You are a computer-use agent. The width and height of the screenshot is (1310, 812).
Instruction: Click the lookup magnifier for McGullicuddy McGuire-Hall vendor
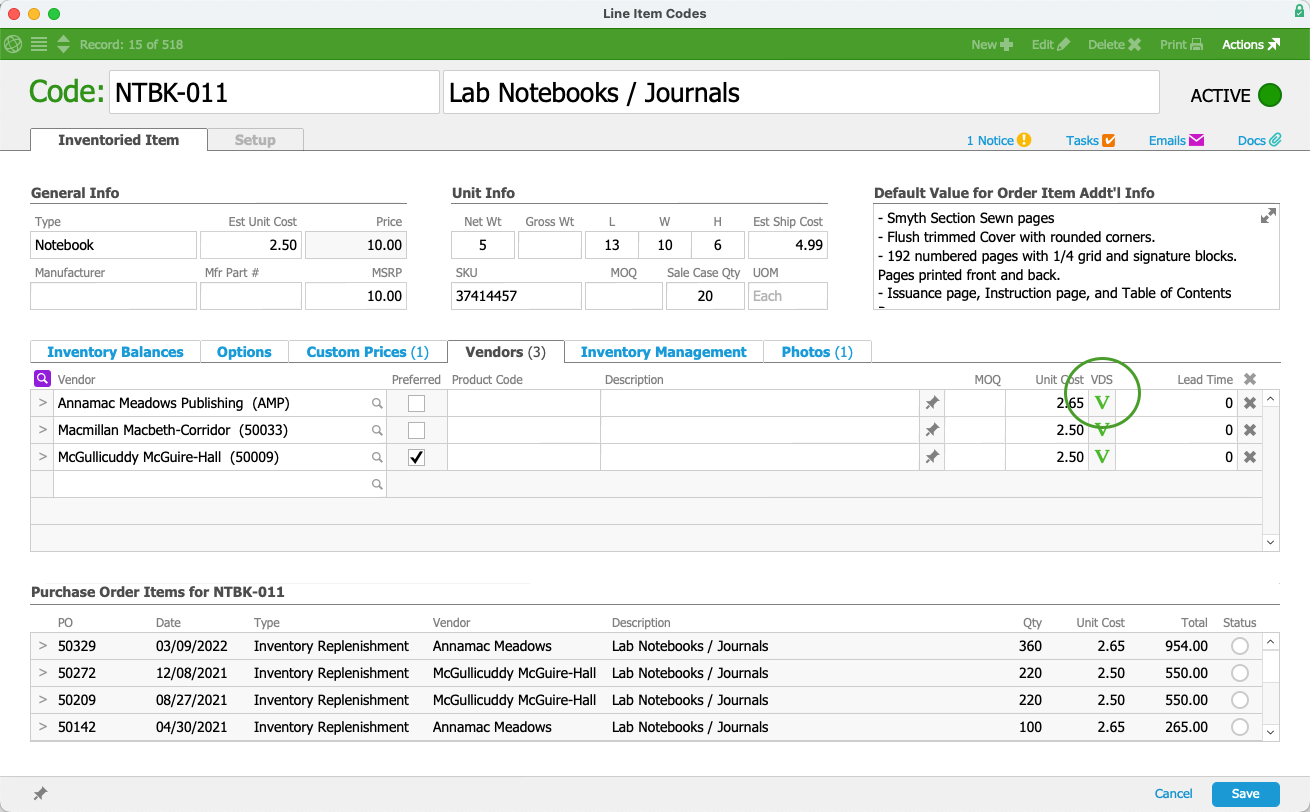coord(377,457)
